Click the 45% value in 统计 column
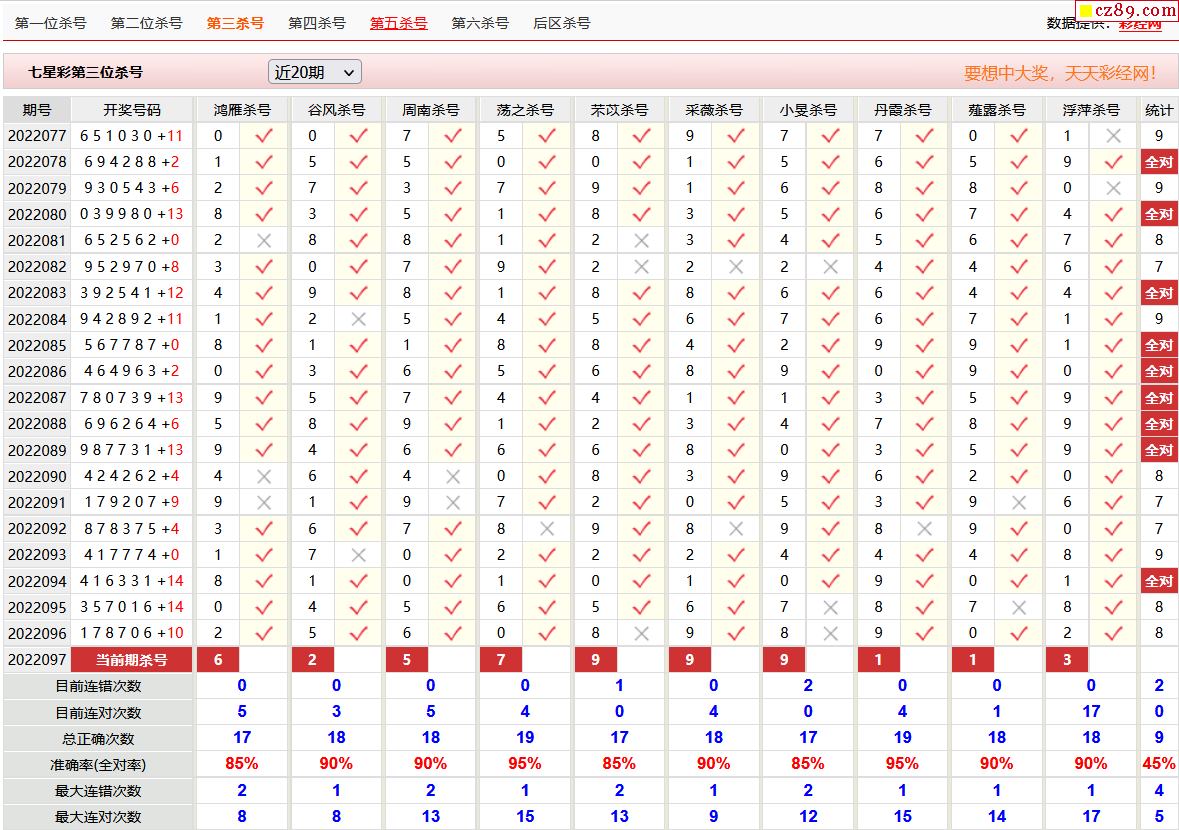This screenshot has height=830, width=1179. [1159, 764]
